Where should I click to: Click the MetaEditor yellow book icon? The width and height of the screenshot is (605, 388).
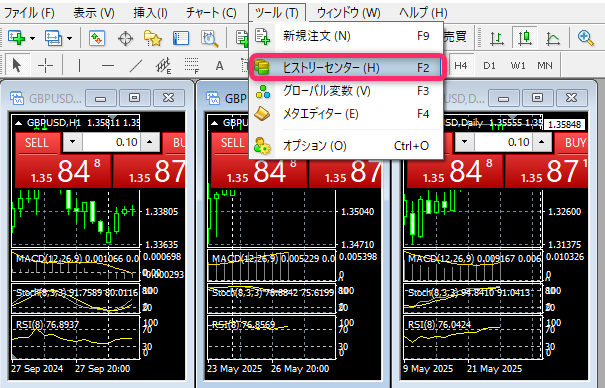pyautogui.click(x=262, y=114)
